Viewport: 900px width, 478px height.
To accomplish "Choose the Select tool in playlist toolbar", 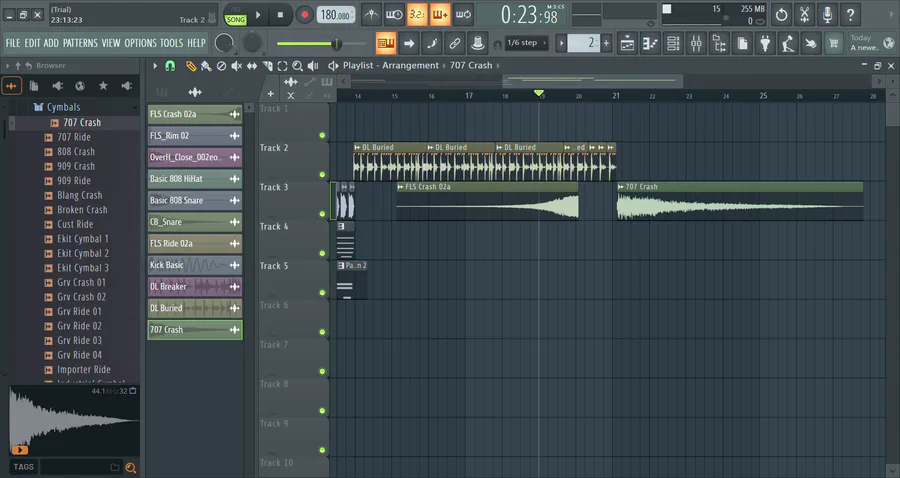I will click(x=282, y=66).
